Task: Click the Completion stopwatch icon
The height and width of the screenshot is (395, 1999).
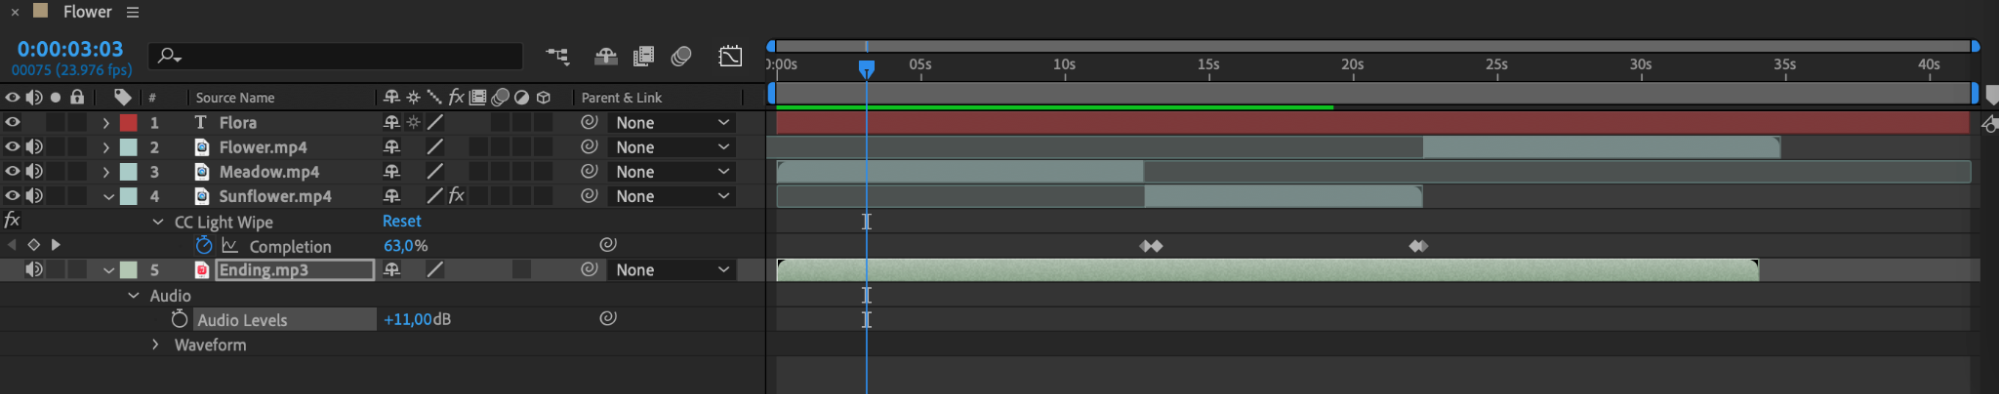Action: coord(204,245)
